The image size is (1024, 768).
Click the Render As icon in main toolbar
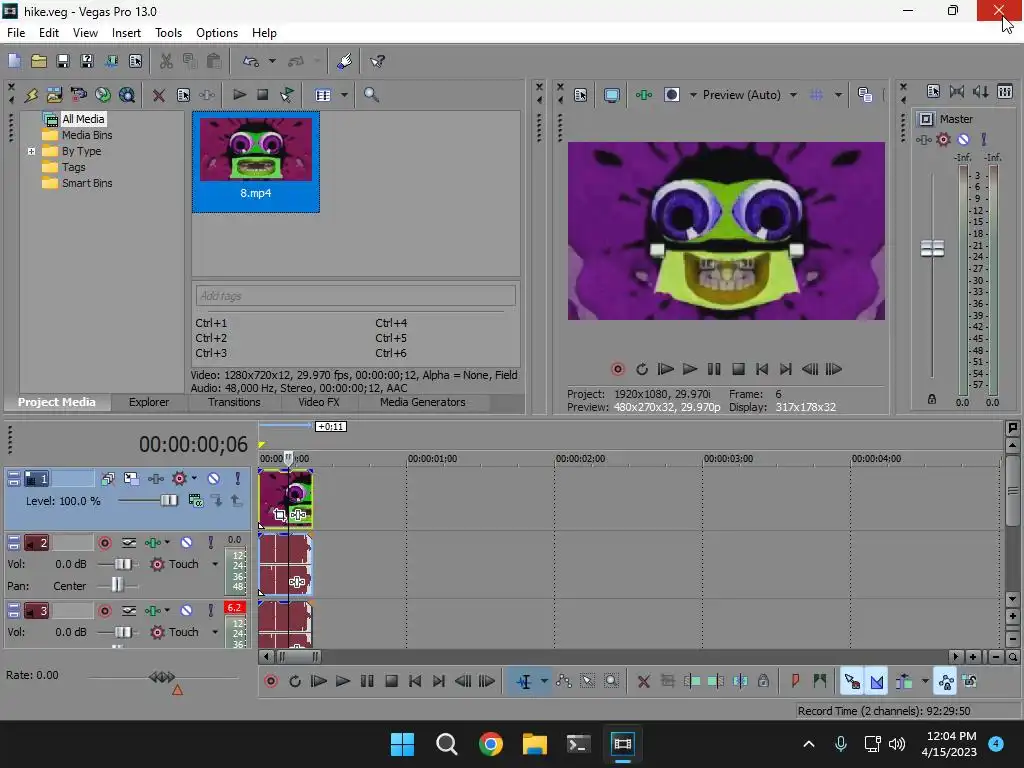click(x=111, y=61)
